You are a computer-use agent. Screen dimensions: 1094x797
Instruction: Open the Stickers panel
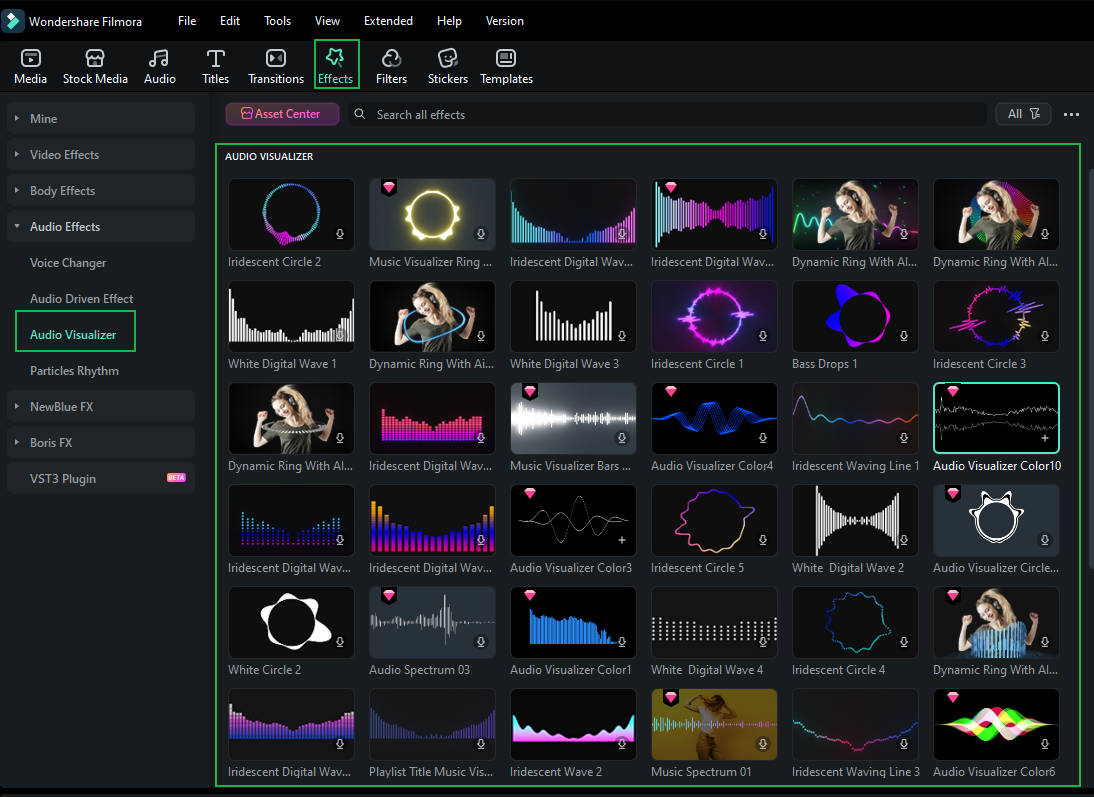coord(447,66)
